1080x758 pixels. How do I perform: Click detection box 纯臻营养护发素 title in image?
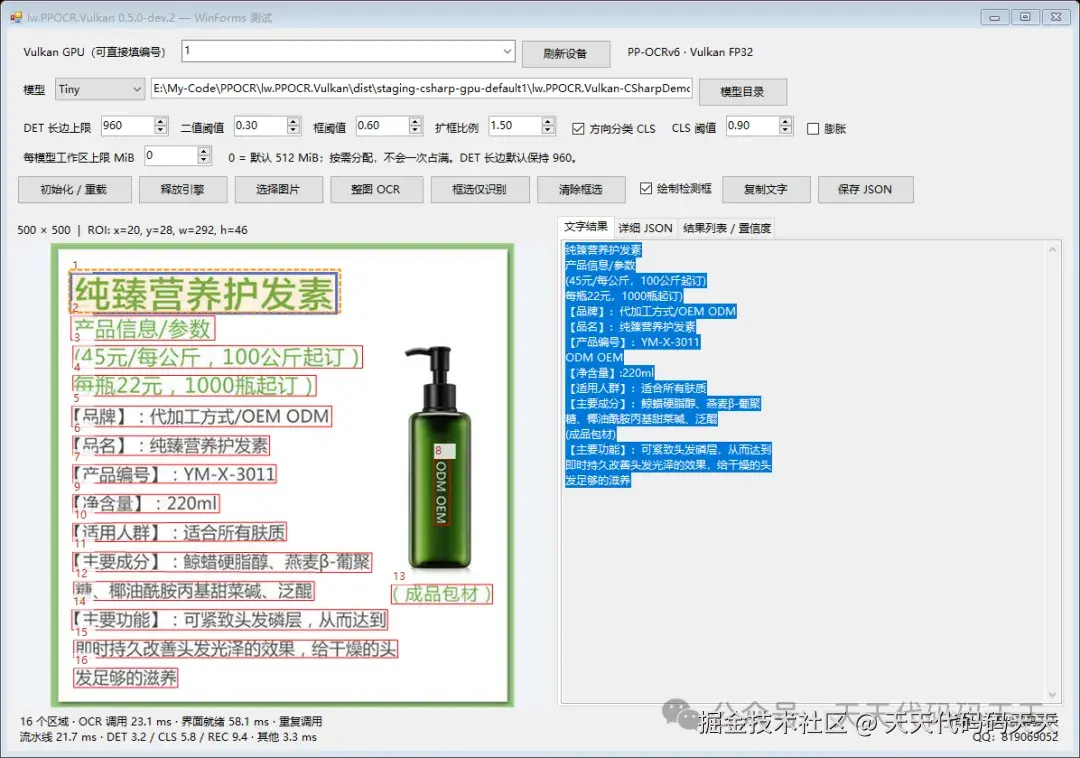point(204,293)
